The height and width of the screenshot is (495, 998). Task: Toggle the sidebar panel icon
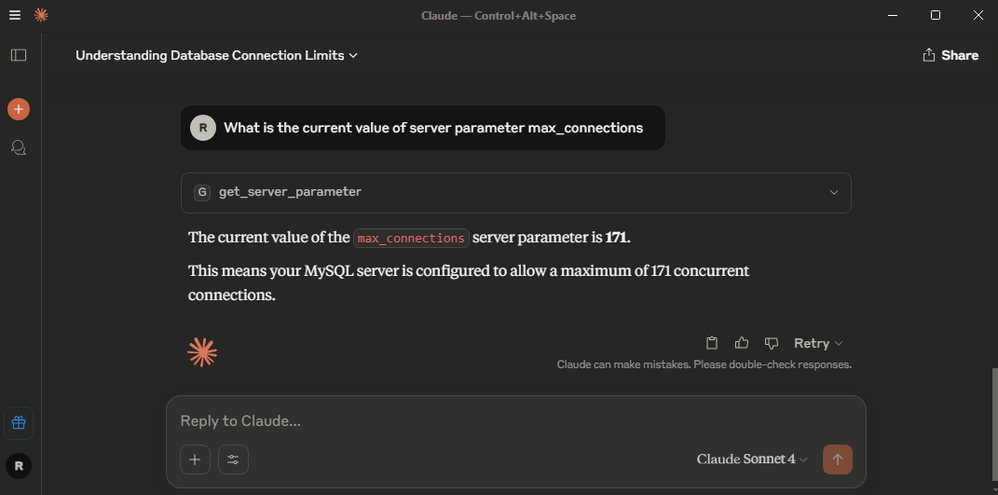tap(18, 55)
